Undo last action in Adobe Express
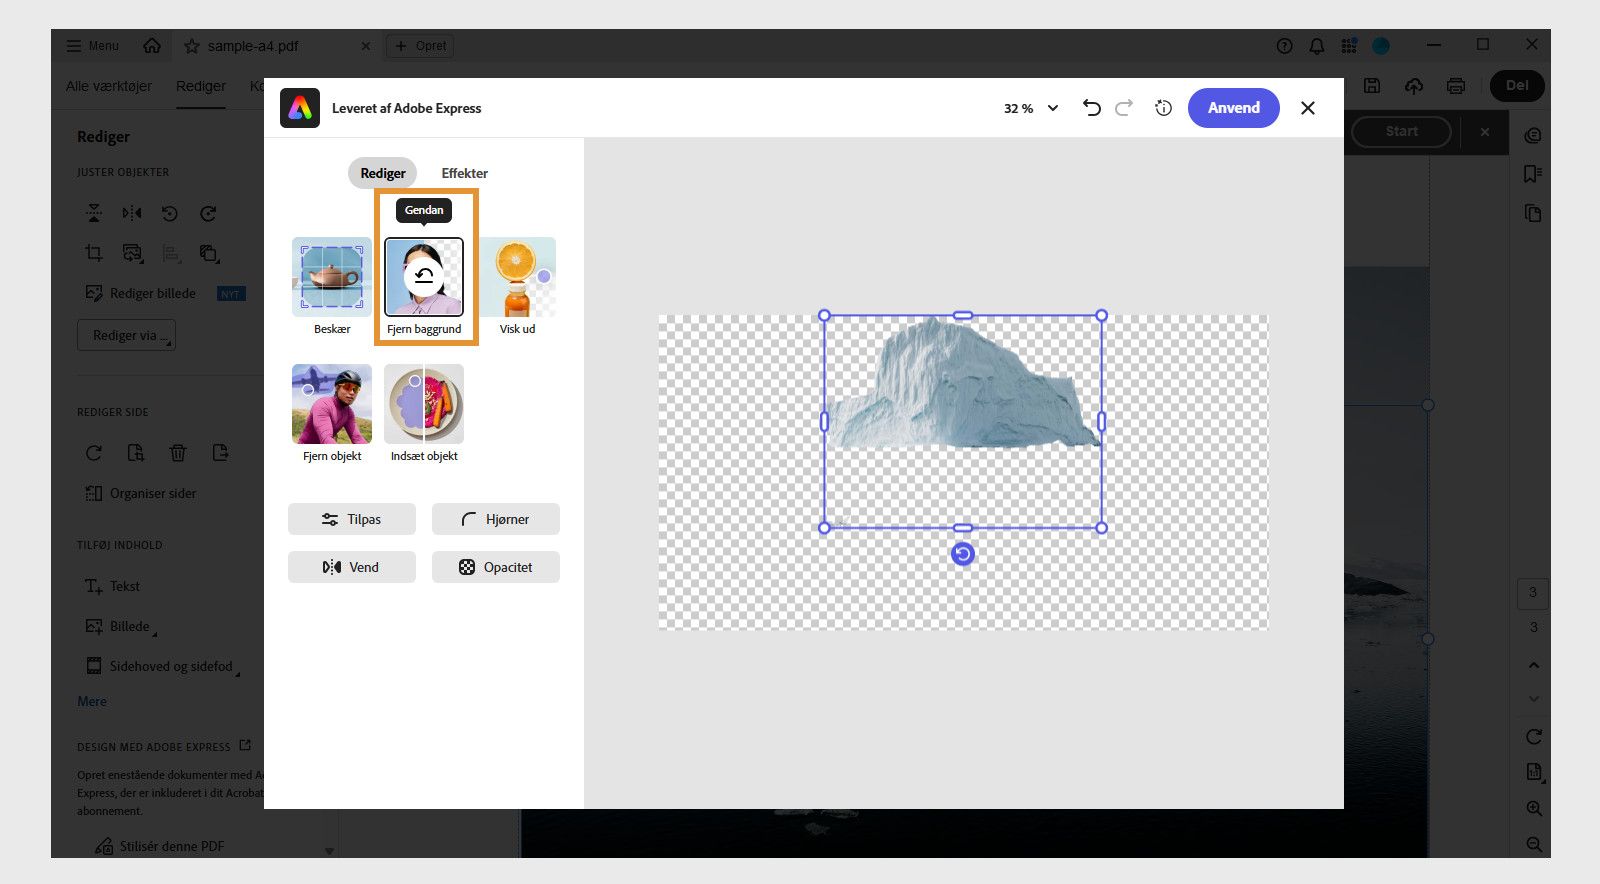 [x=1092, y=108]
